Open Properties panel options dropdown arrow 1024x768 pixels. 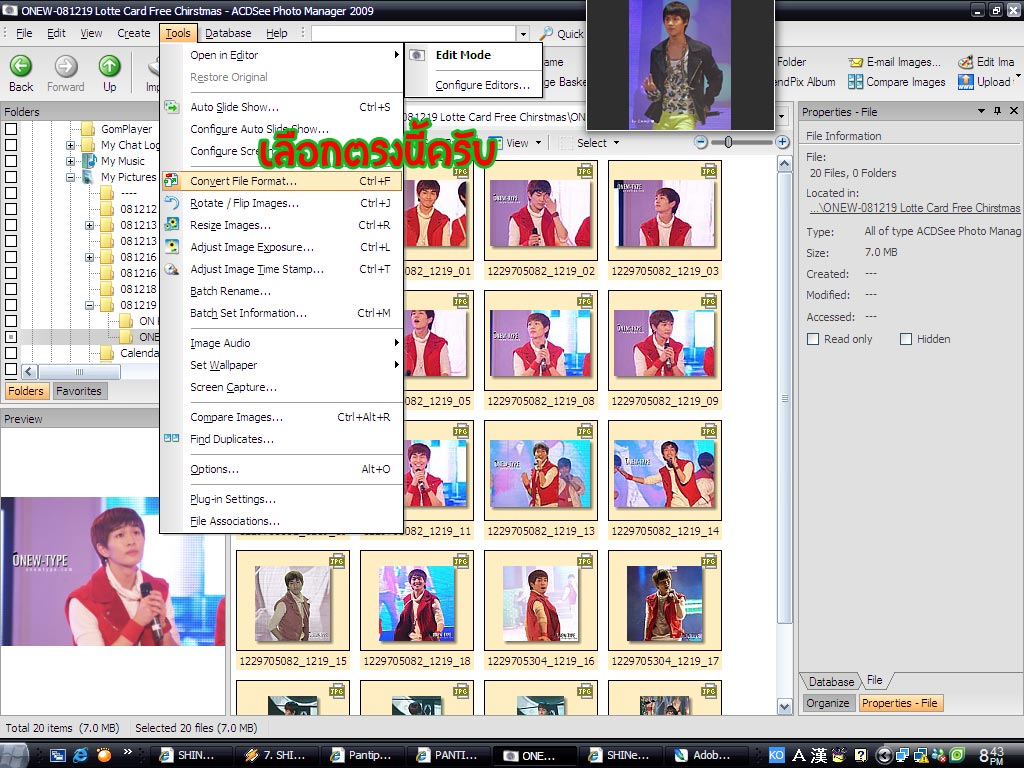[x=981, y=111]
